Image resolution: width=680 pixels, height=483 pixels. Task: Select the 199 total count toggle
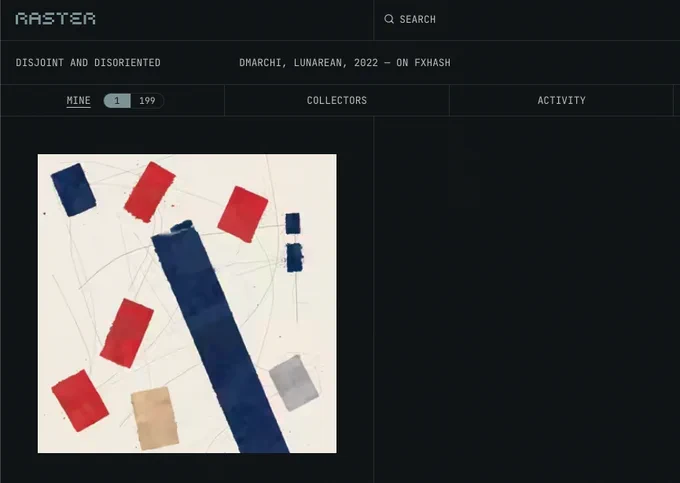[x=147, y=101]
